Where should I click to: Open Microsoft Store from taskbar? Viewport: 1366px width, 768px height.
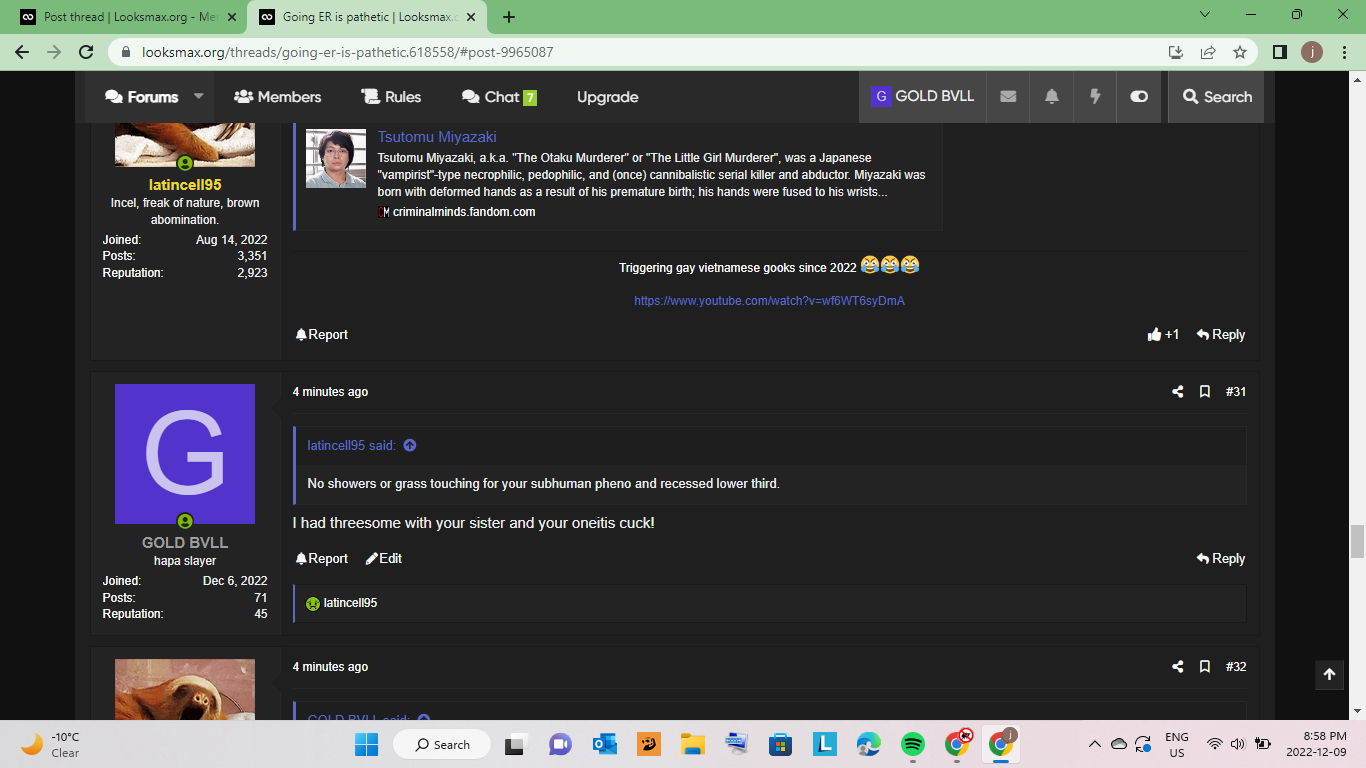(x=780, y=744)
